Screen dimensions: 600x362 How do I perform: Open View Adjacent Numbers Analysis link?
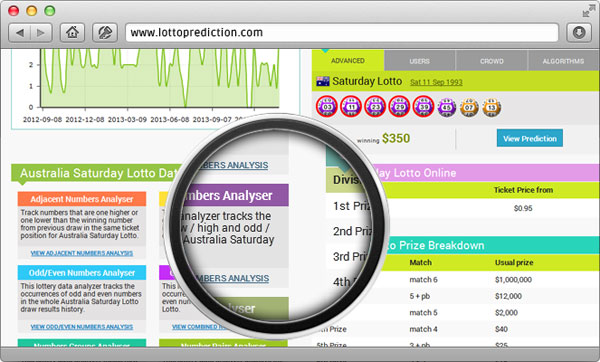pos(82,253)
